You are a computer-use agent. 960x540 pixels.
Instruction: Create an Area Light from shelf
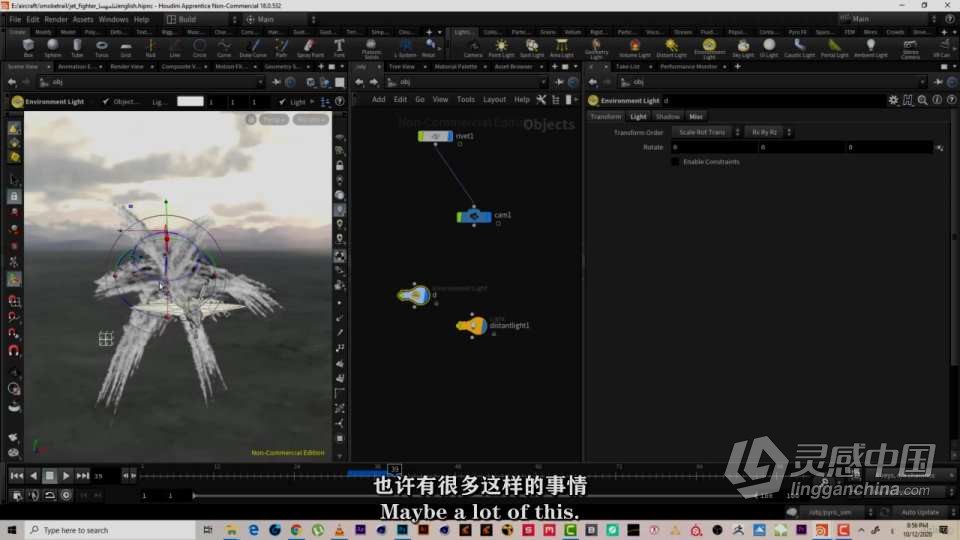561,47
